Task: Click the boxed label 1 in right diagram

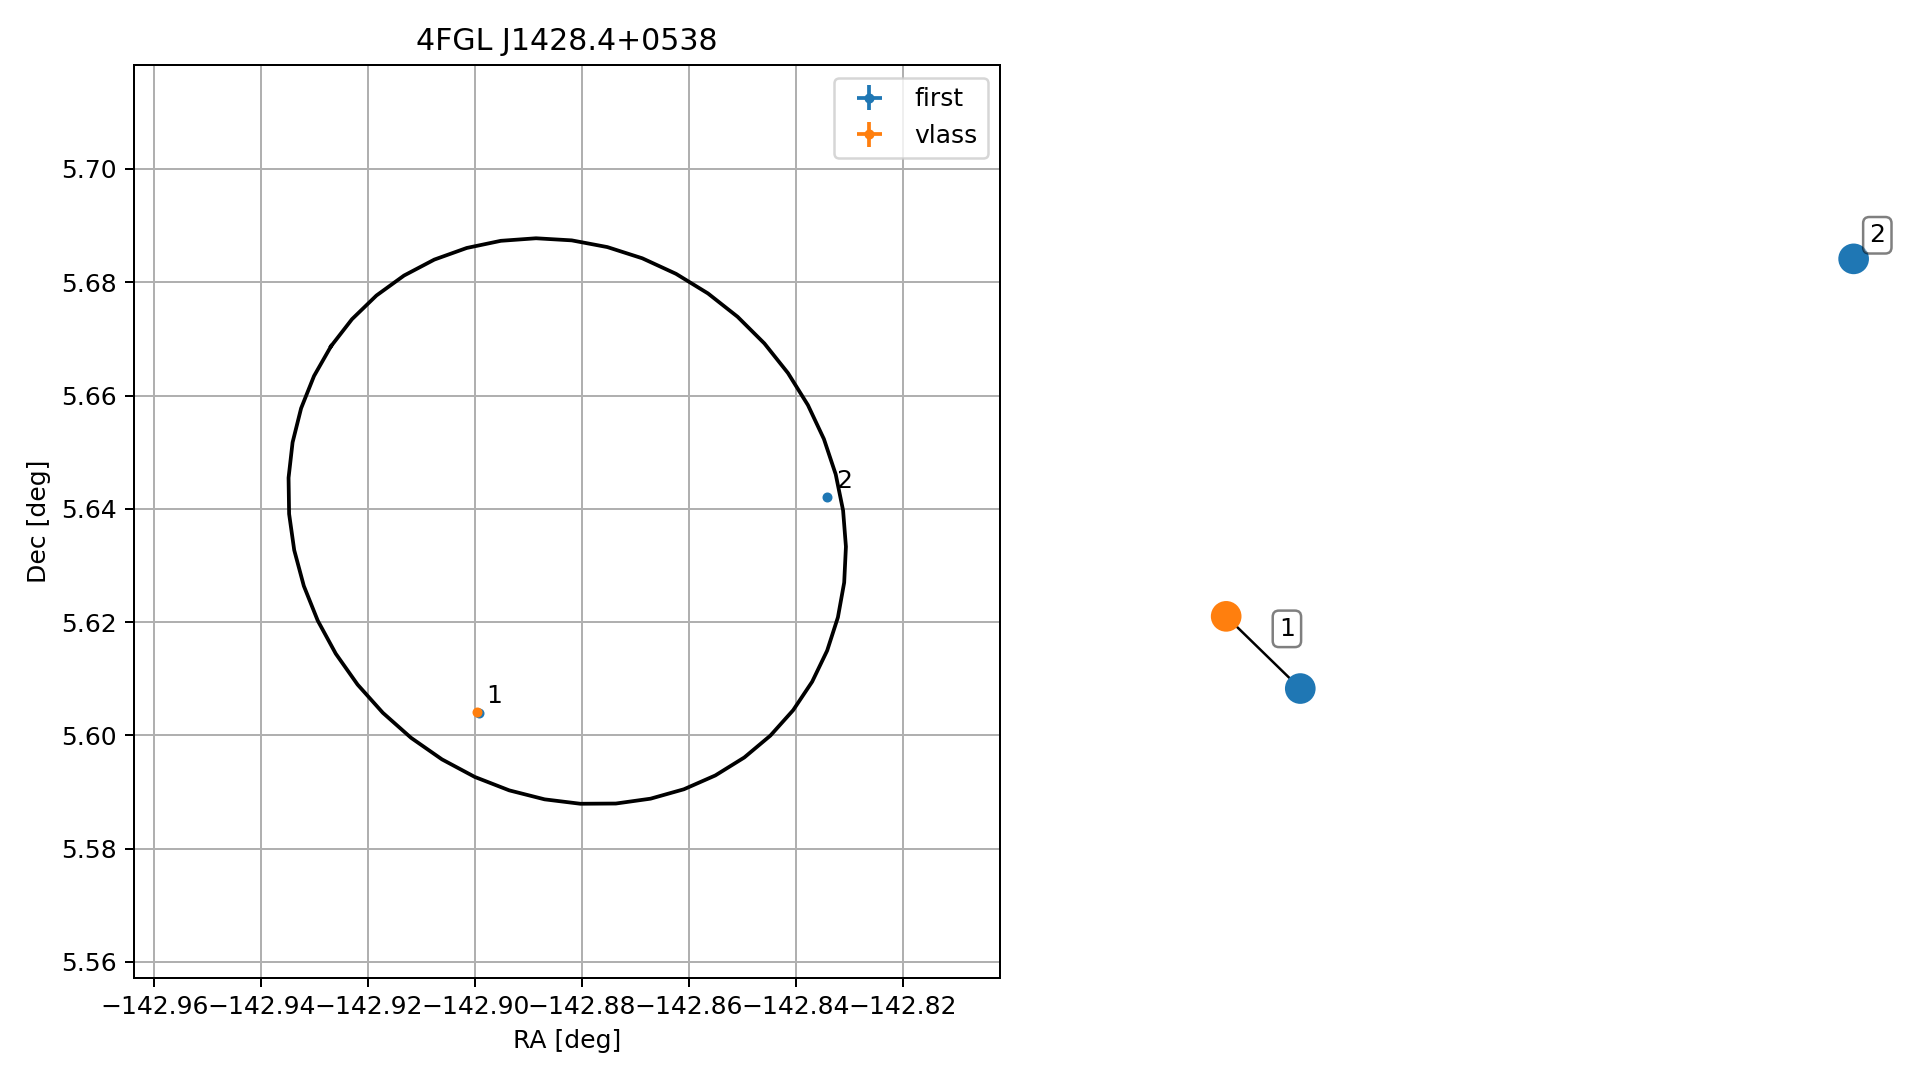Action: click(x=1287, y=628)
